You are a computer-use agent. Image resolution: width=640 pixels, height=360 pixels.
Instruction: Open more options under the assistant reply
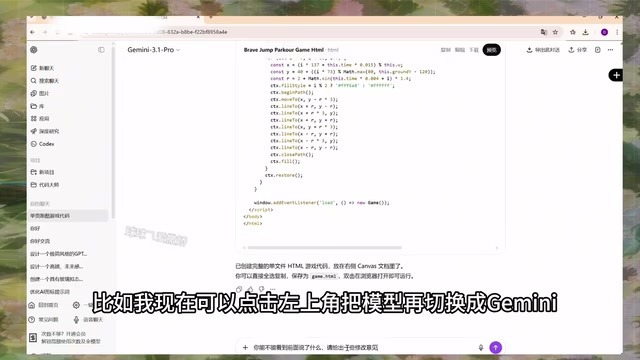pyautogui.click(x=272, y=289)
